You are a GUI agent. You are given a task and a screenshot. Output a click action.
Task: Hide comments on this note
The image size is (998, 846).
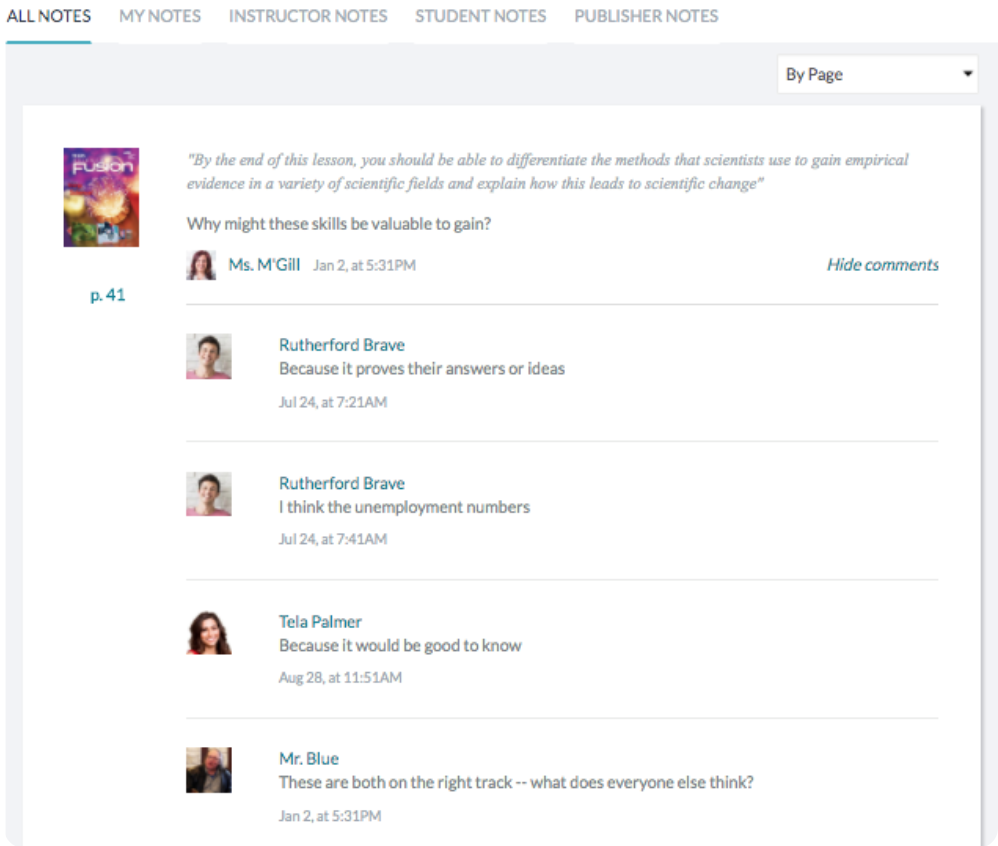coord(882,265)
